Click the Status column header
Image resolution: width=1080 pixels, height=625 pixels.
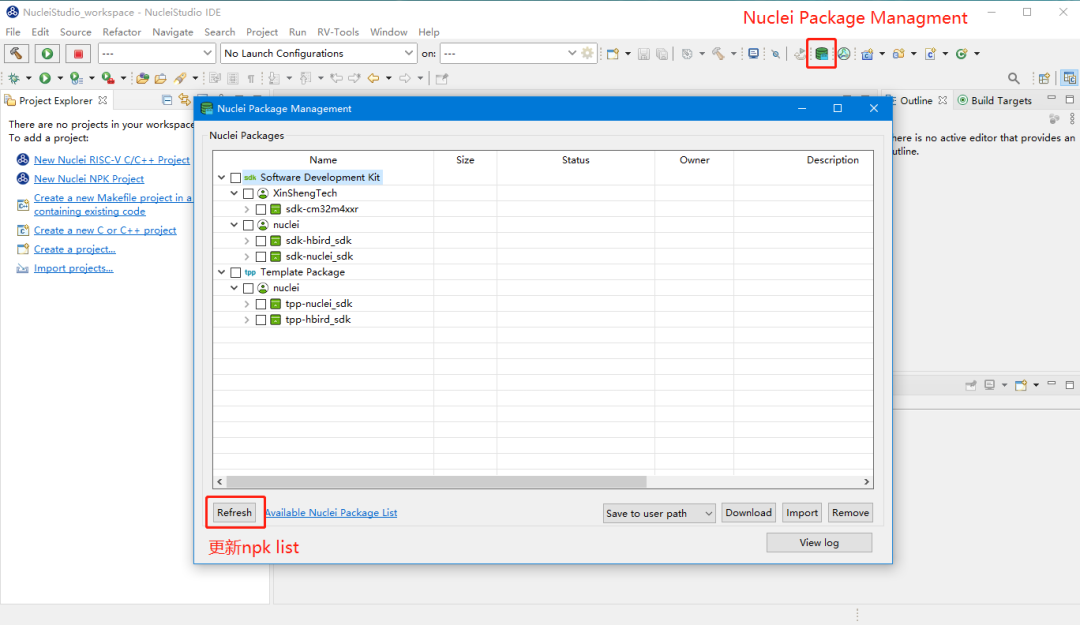pos(576,160)
